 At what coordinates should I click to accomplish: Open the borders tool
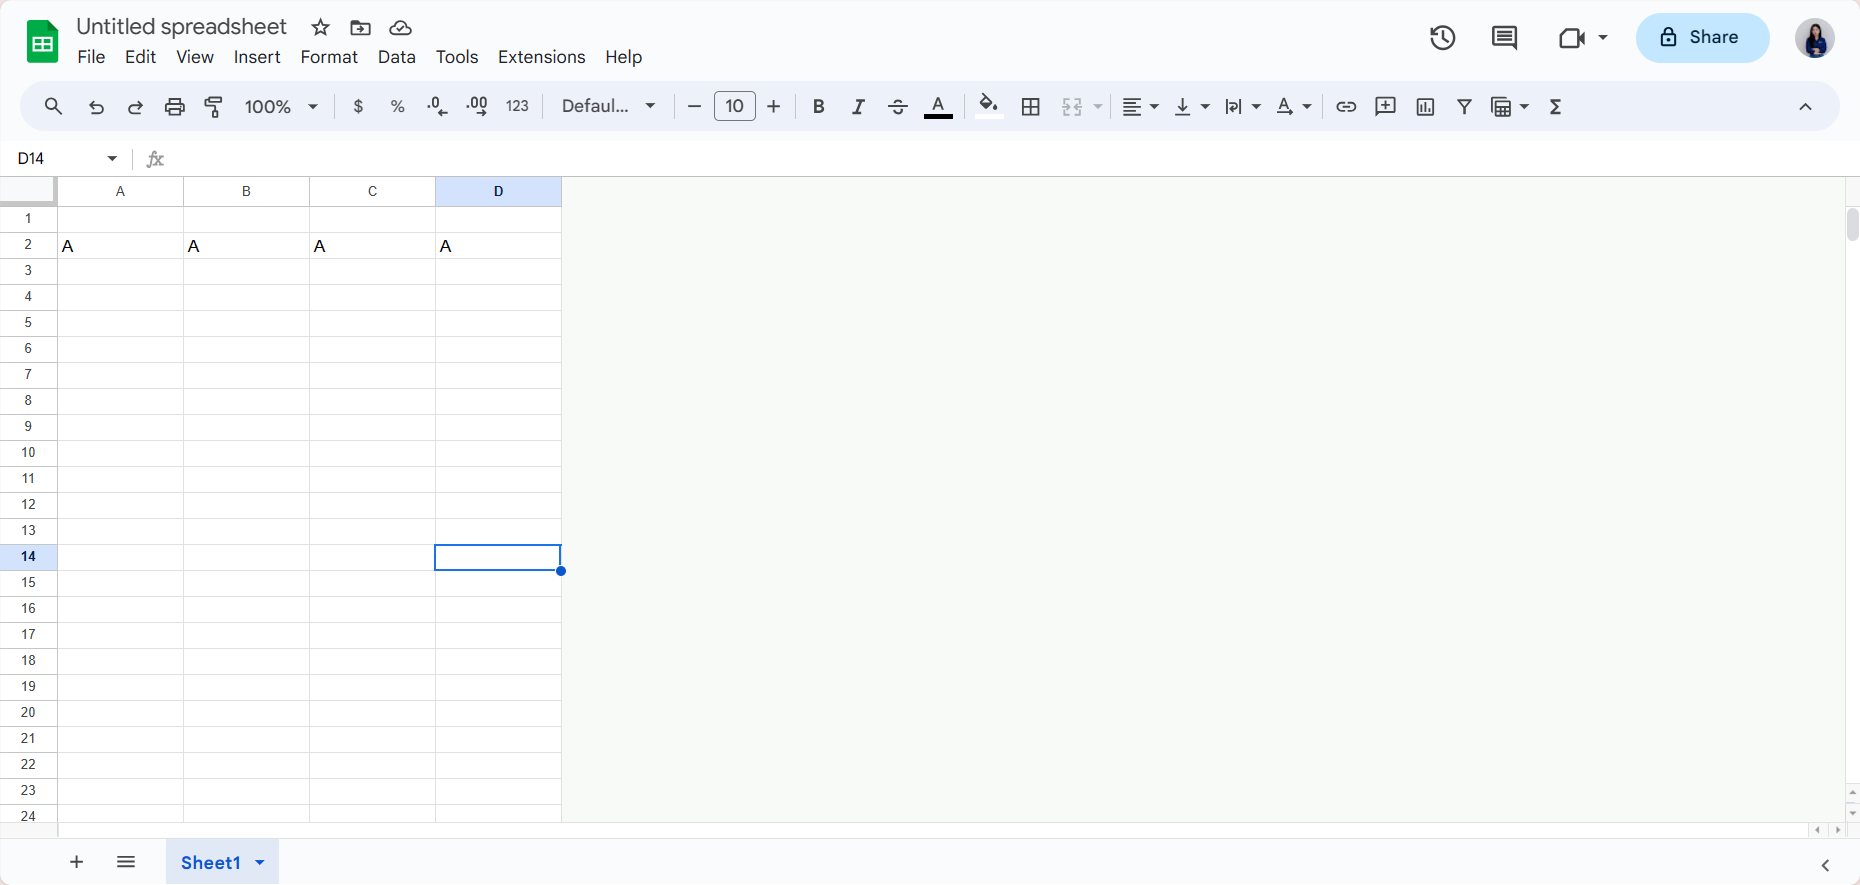pos(1031,106)
